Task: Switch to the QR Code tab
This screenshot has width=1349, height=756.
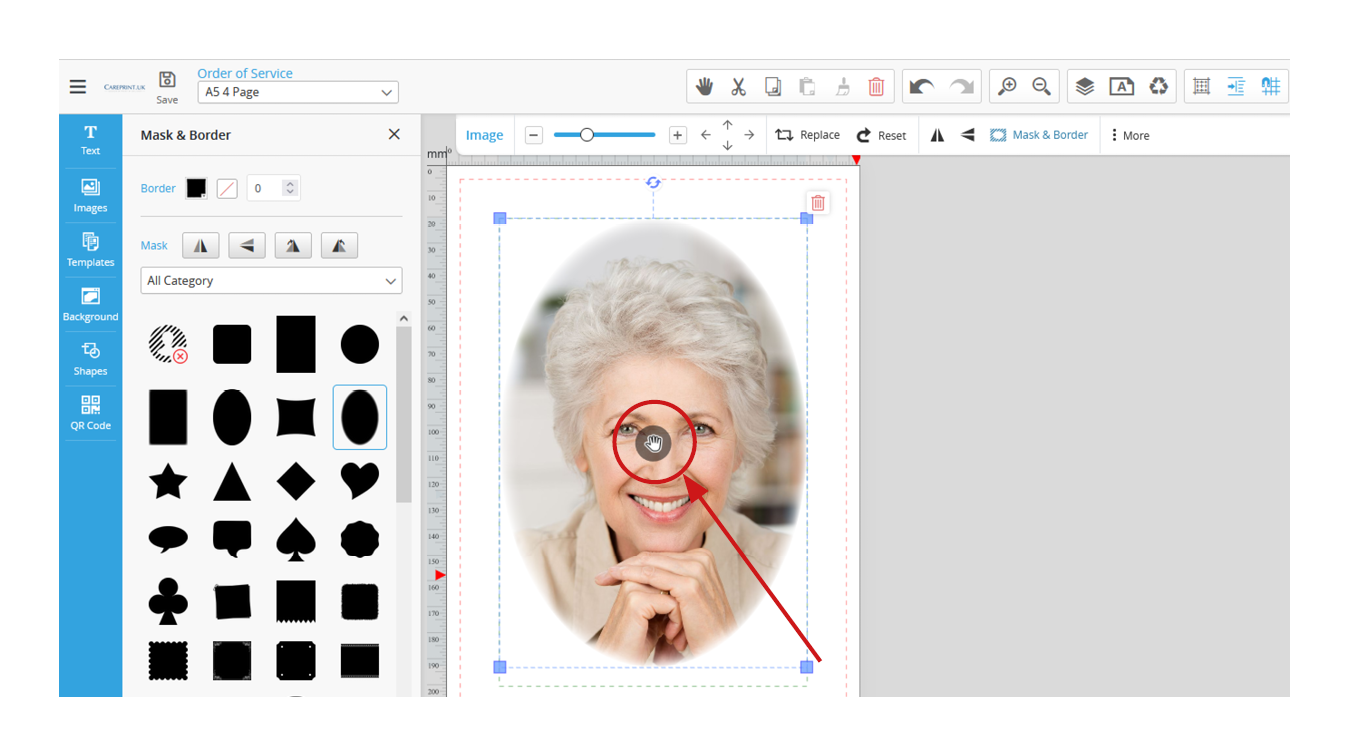Action: (x=90, y=413)
